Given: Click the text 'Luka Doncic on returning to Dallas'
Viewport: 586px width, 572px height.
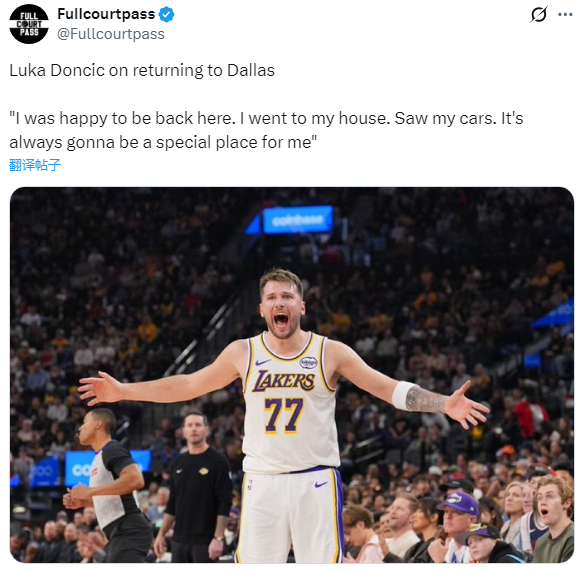Looking at the screenshot, I should click(142, 70).
